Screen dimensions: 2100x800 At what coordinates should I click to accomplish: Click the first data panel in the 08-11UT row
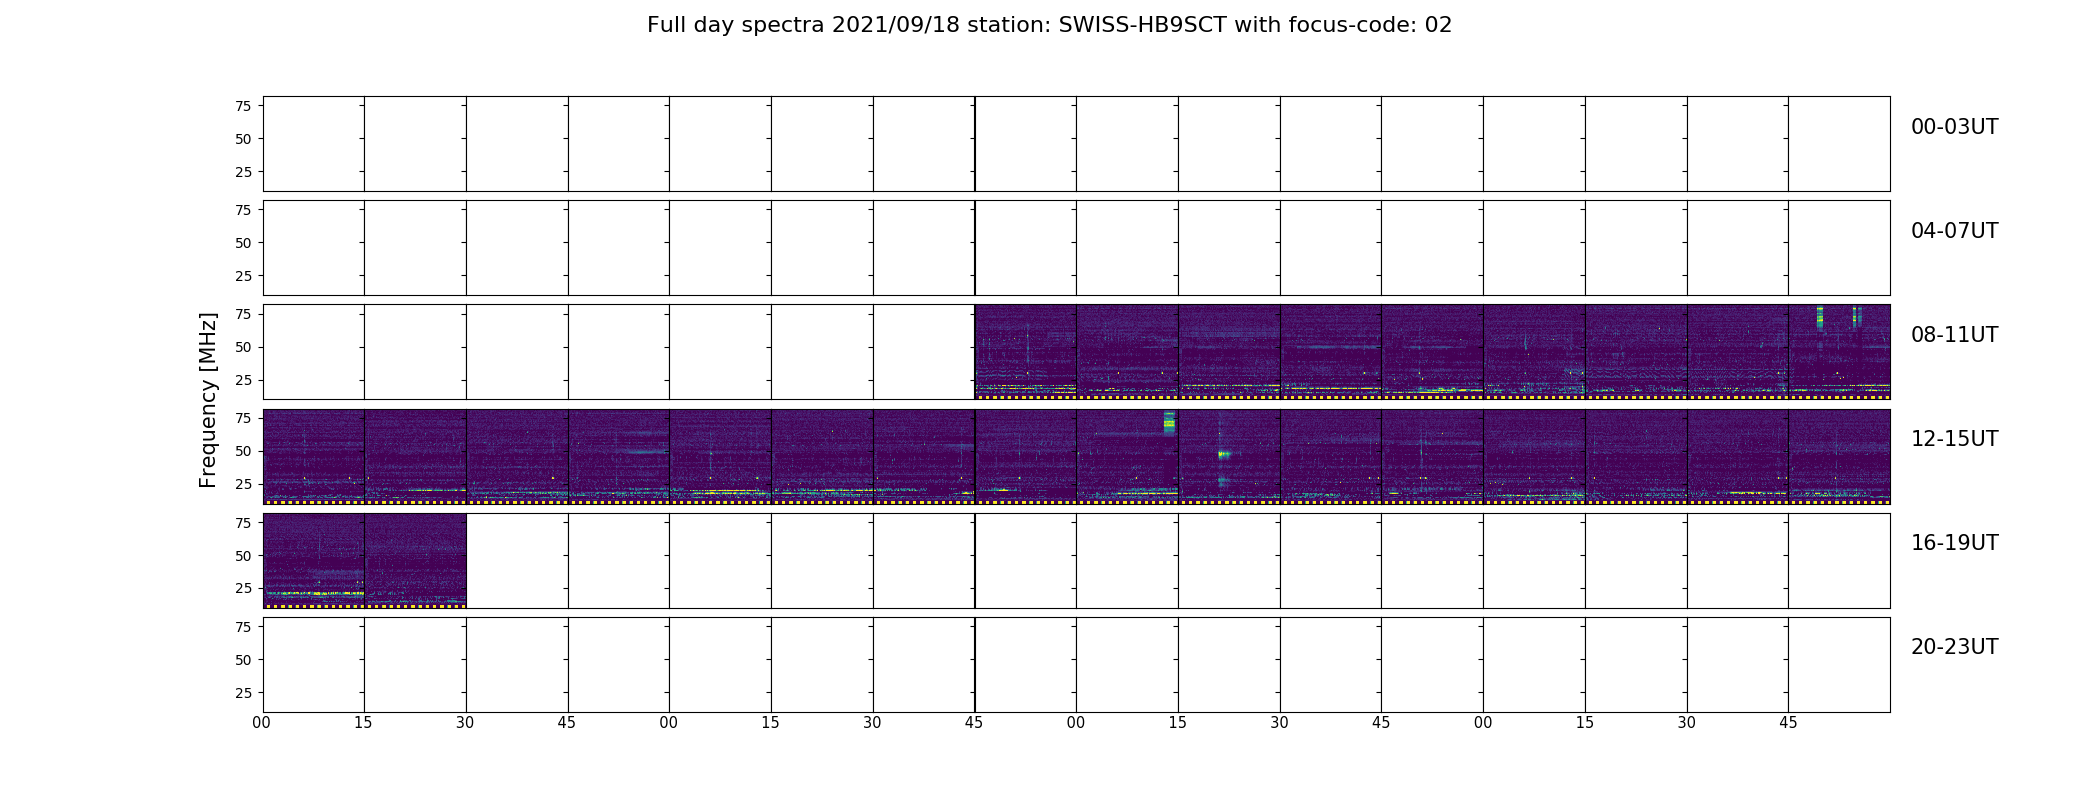1026,352
